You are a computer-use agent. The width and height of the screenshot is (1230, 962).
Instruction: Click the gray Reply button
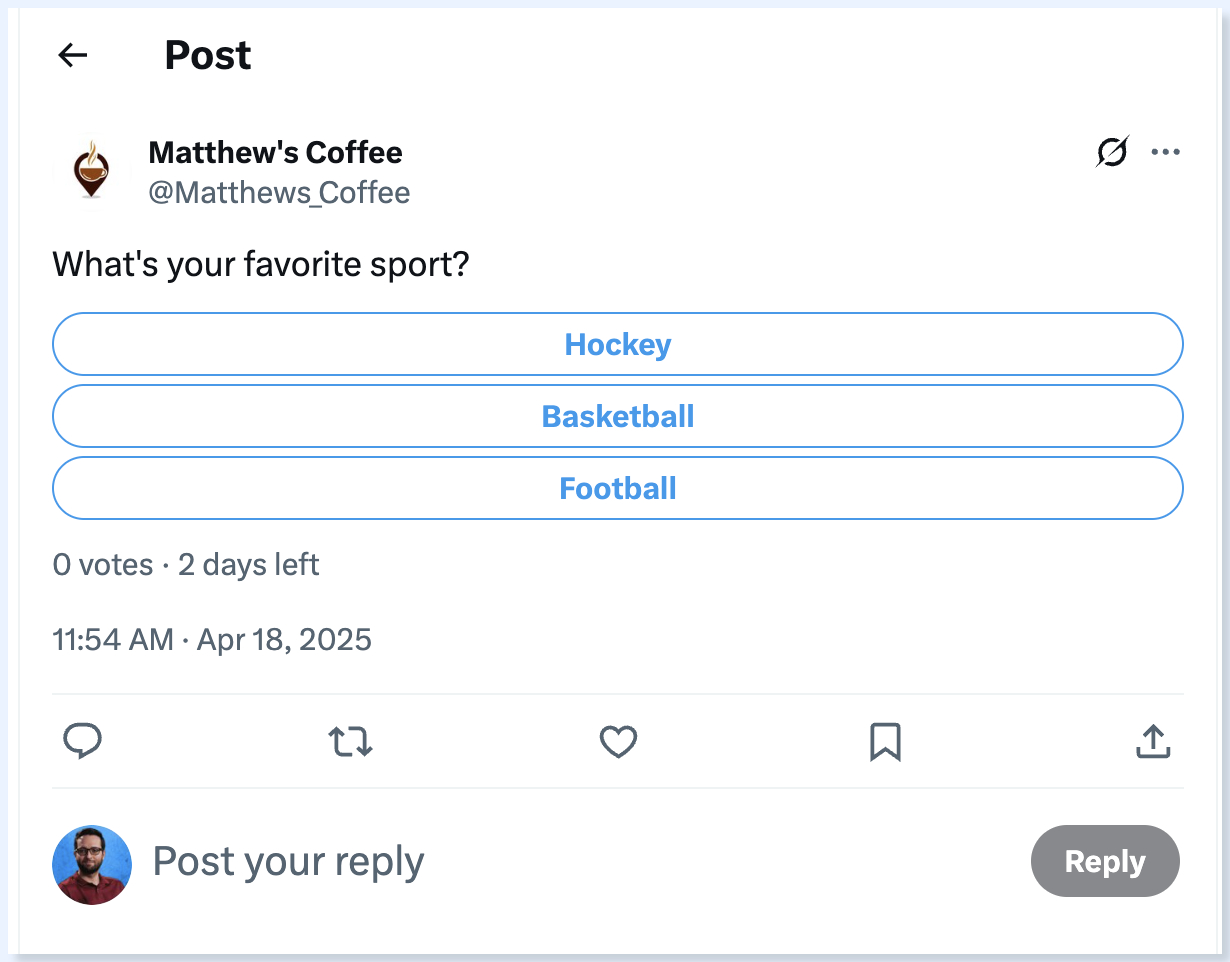(x=1105, y=861)
